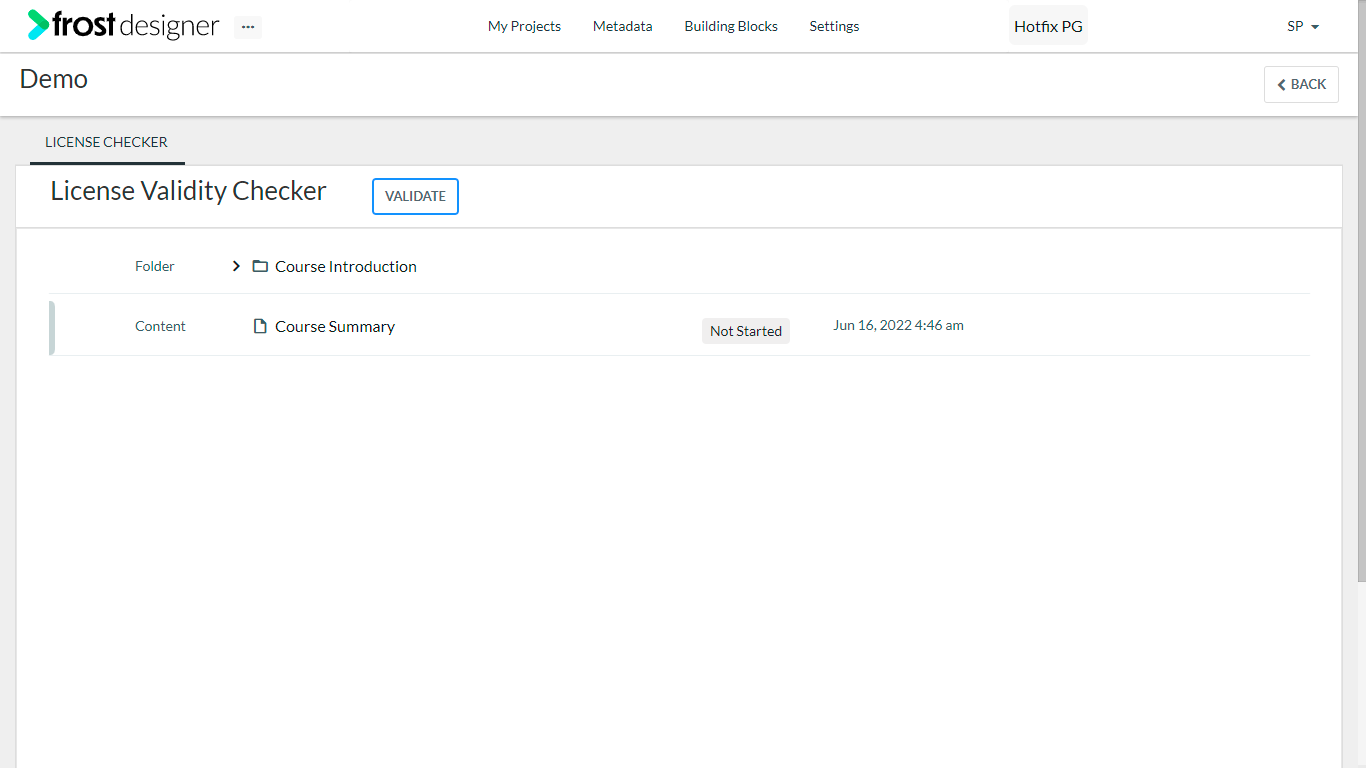1366x768 pixels.
Task: Go to the Metadata menu
Action: 622,26
